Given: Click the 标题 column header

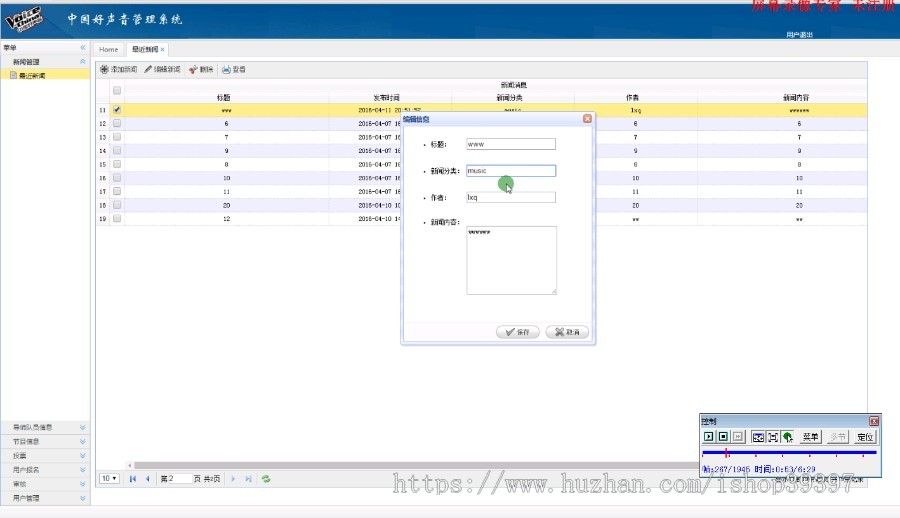Looking at the screenshot, I should pos(224,98).
